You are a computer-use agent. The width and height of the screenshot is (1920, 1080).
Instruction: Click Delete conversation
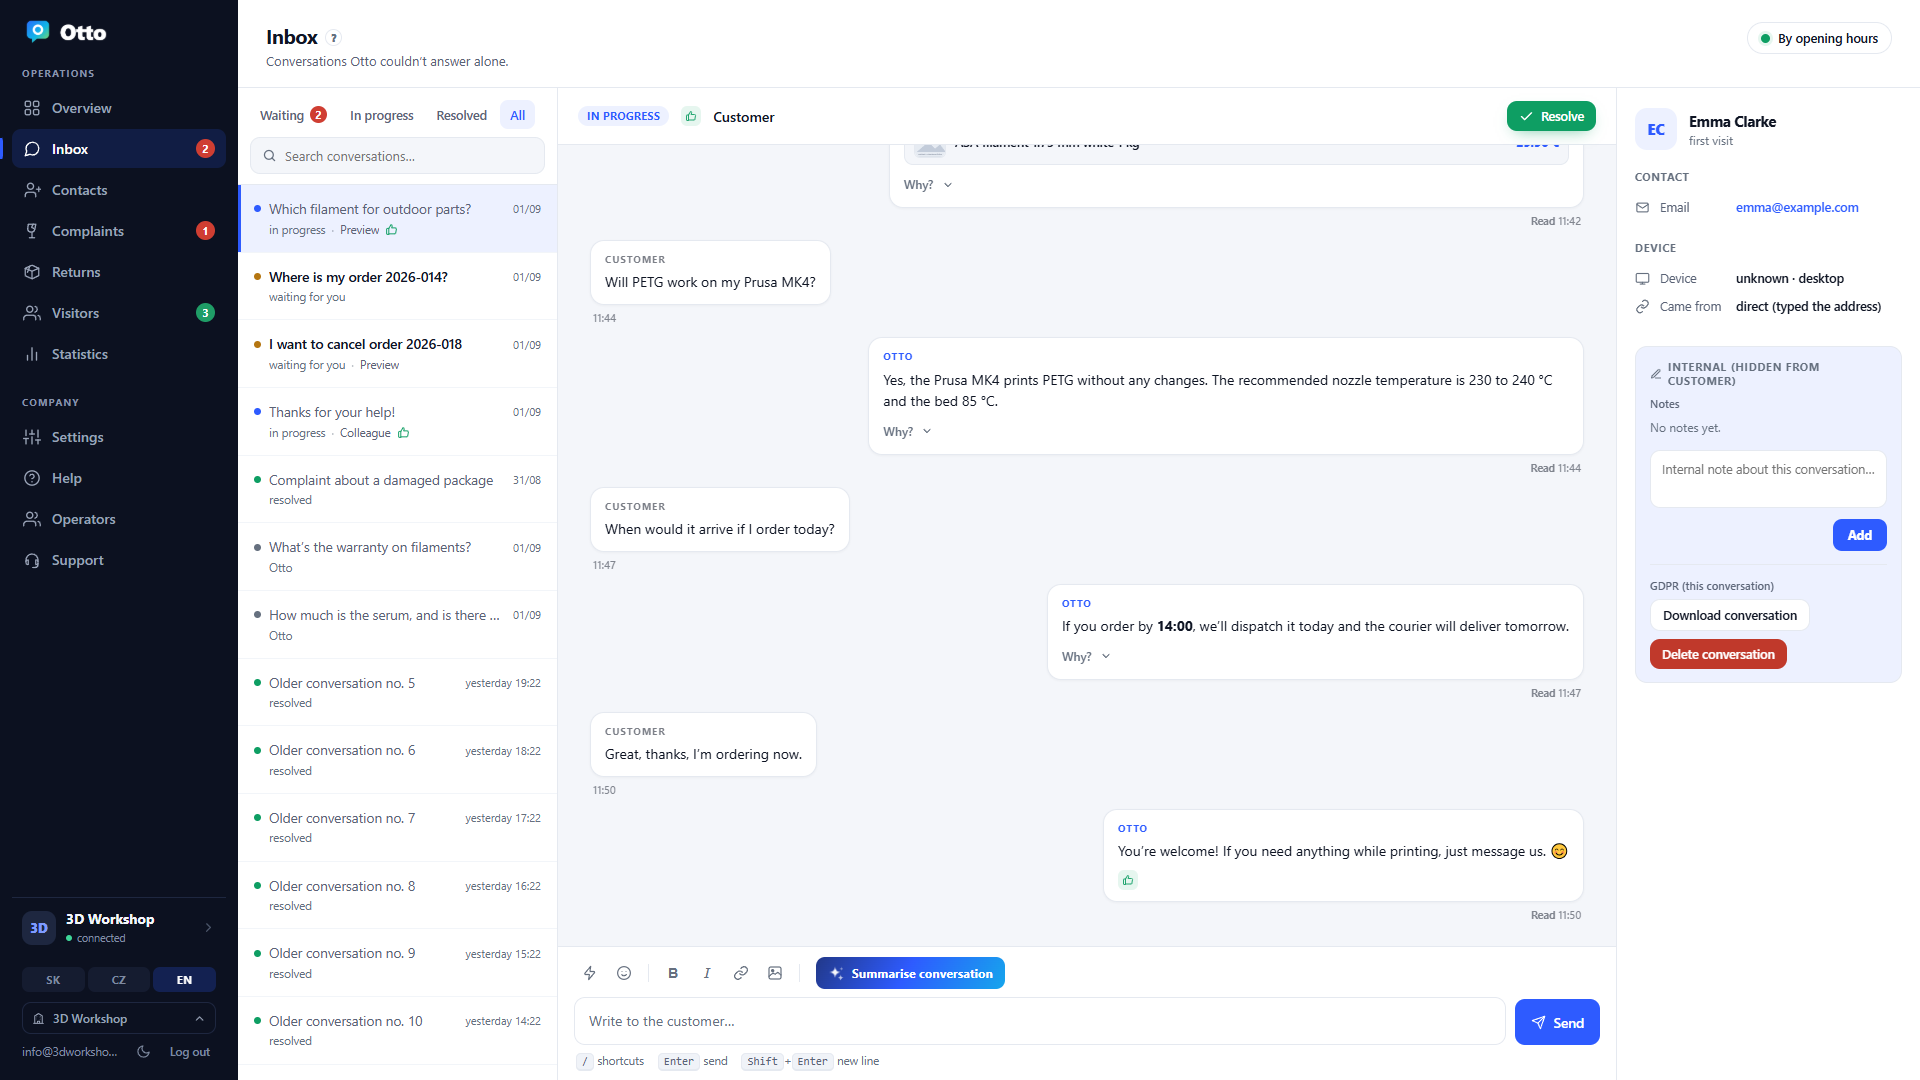1718,654
